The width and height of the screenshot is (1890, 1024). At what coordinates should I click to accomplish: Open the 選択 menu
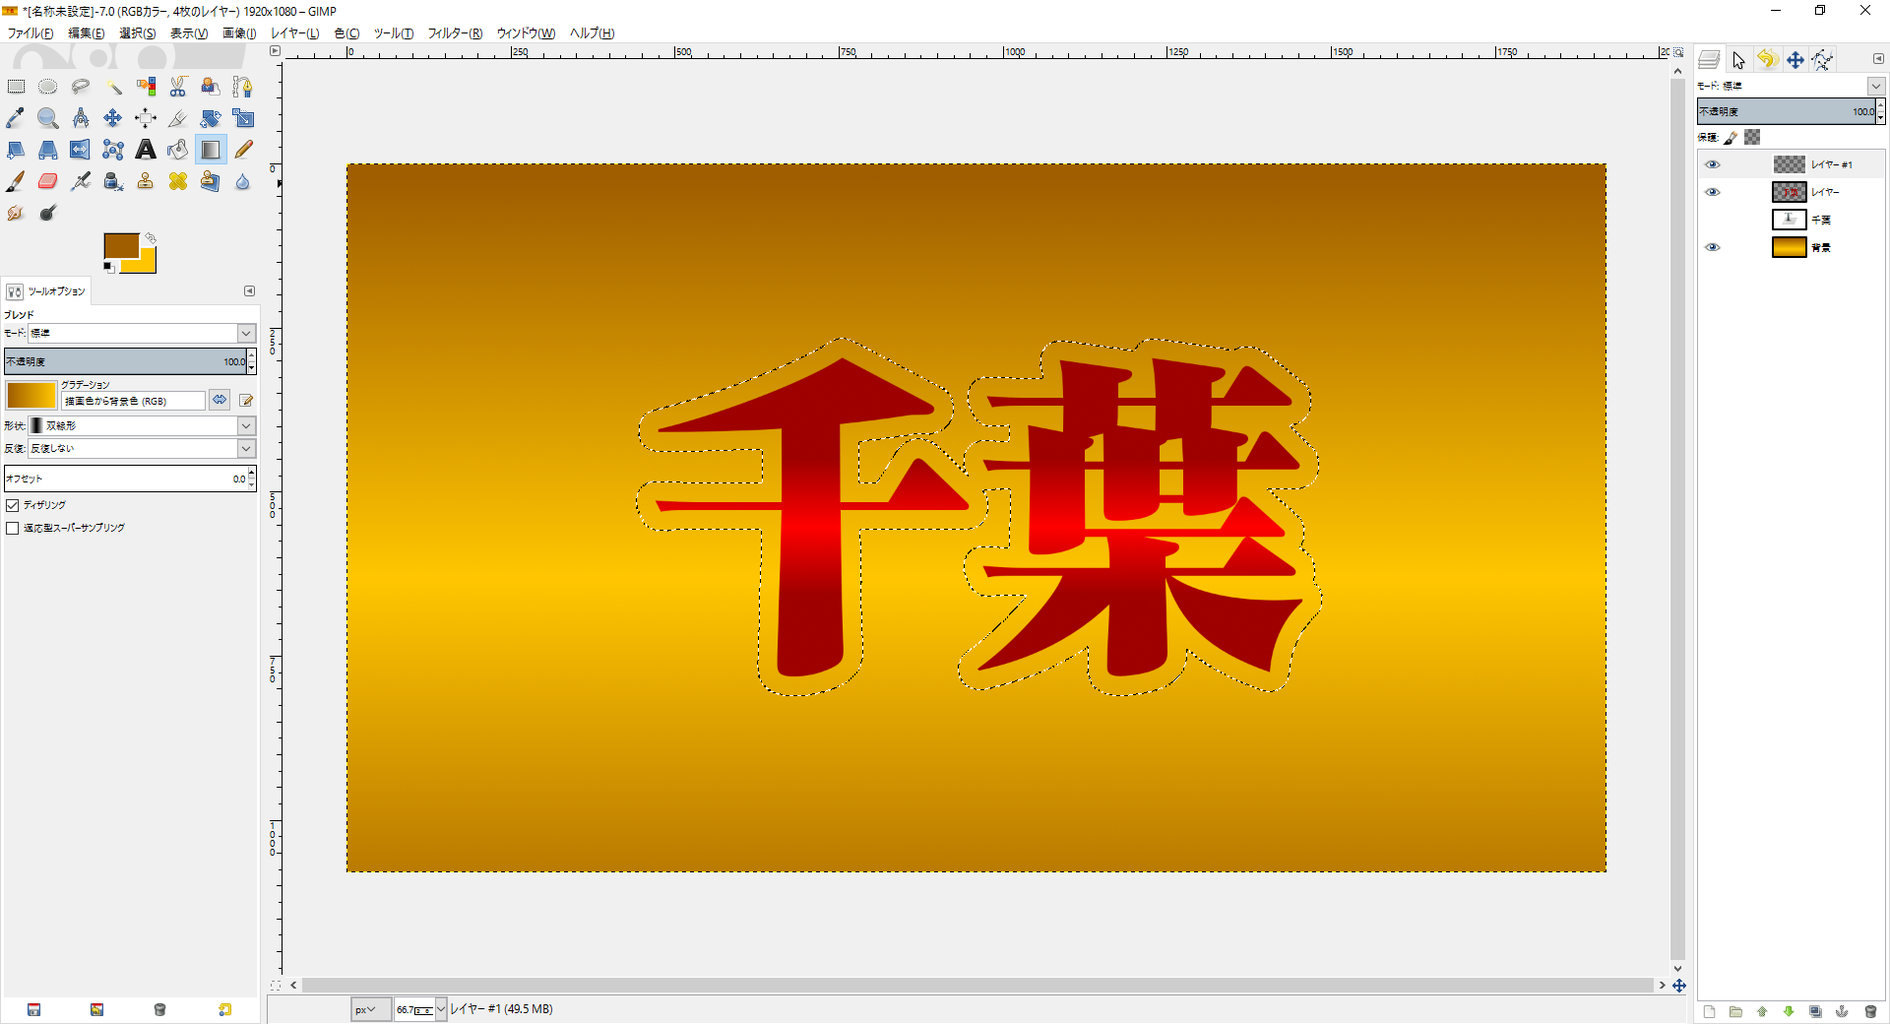point(137,33)
